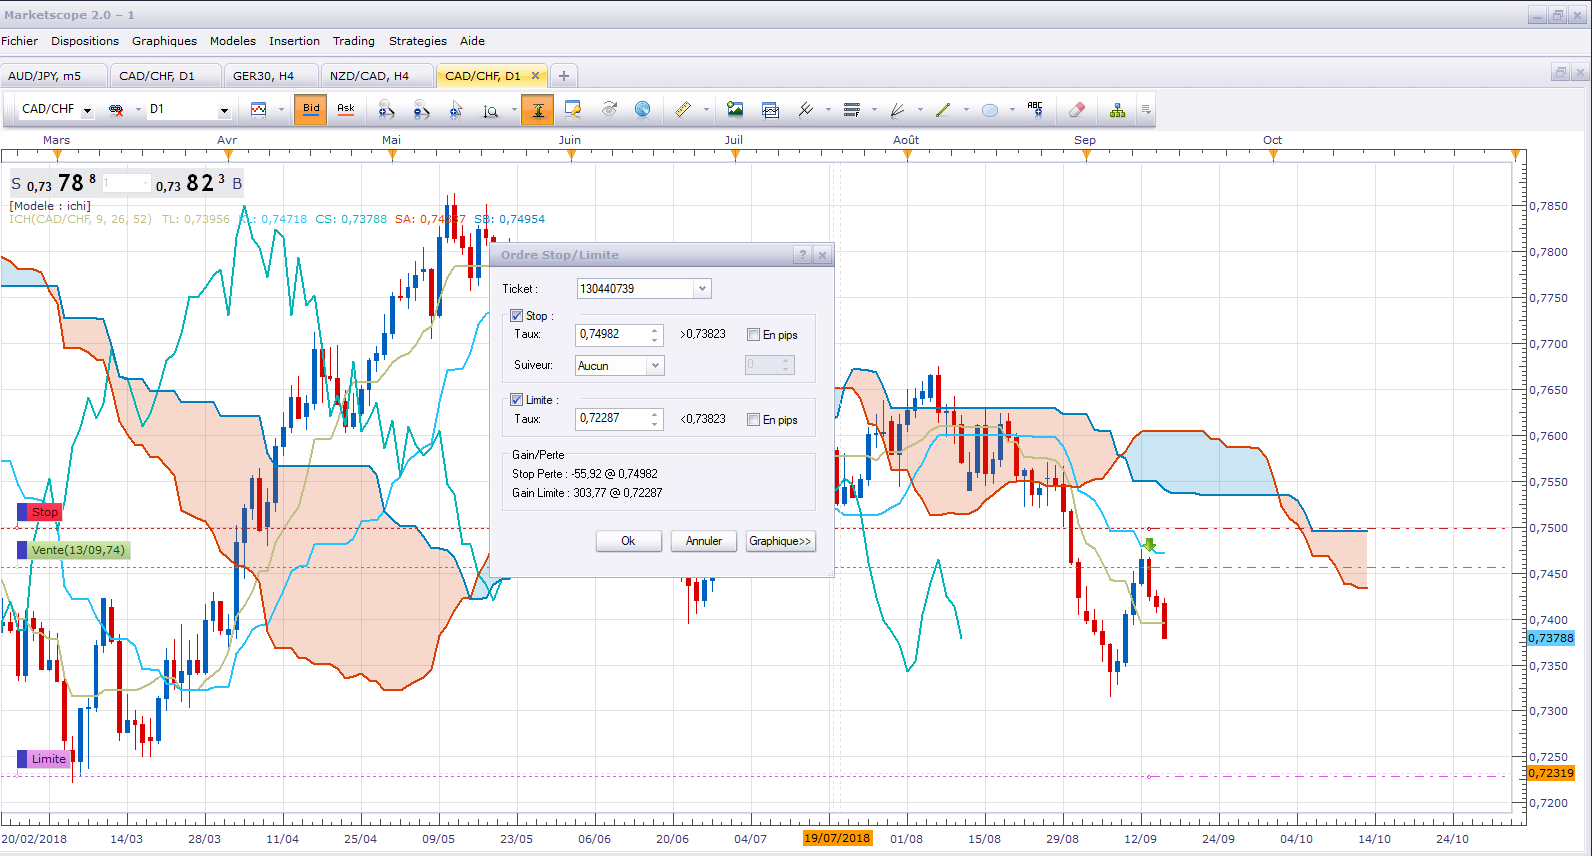Uncheck the Limite checkbox

517,400
